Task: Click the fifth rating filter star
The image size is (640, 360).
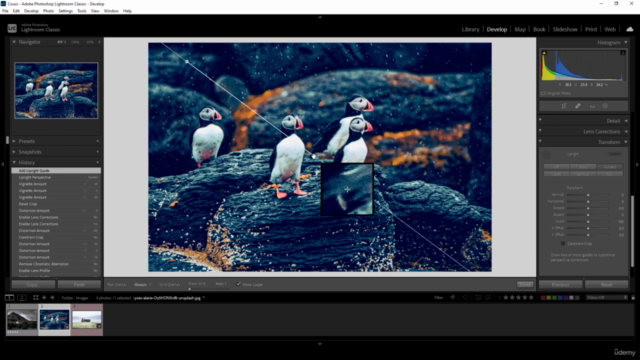Action: pos(531,298)
